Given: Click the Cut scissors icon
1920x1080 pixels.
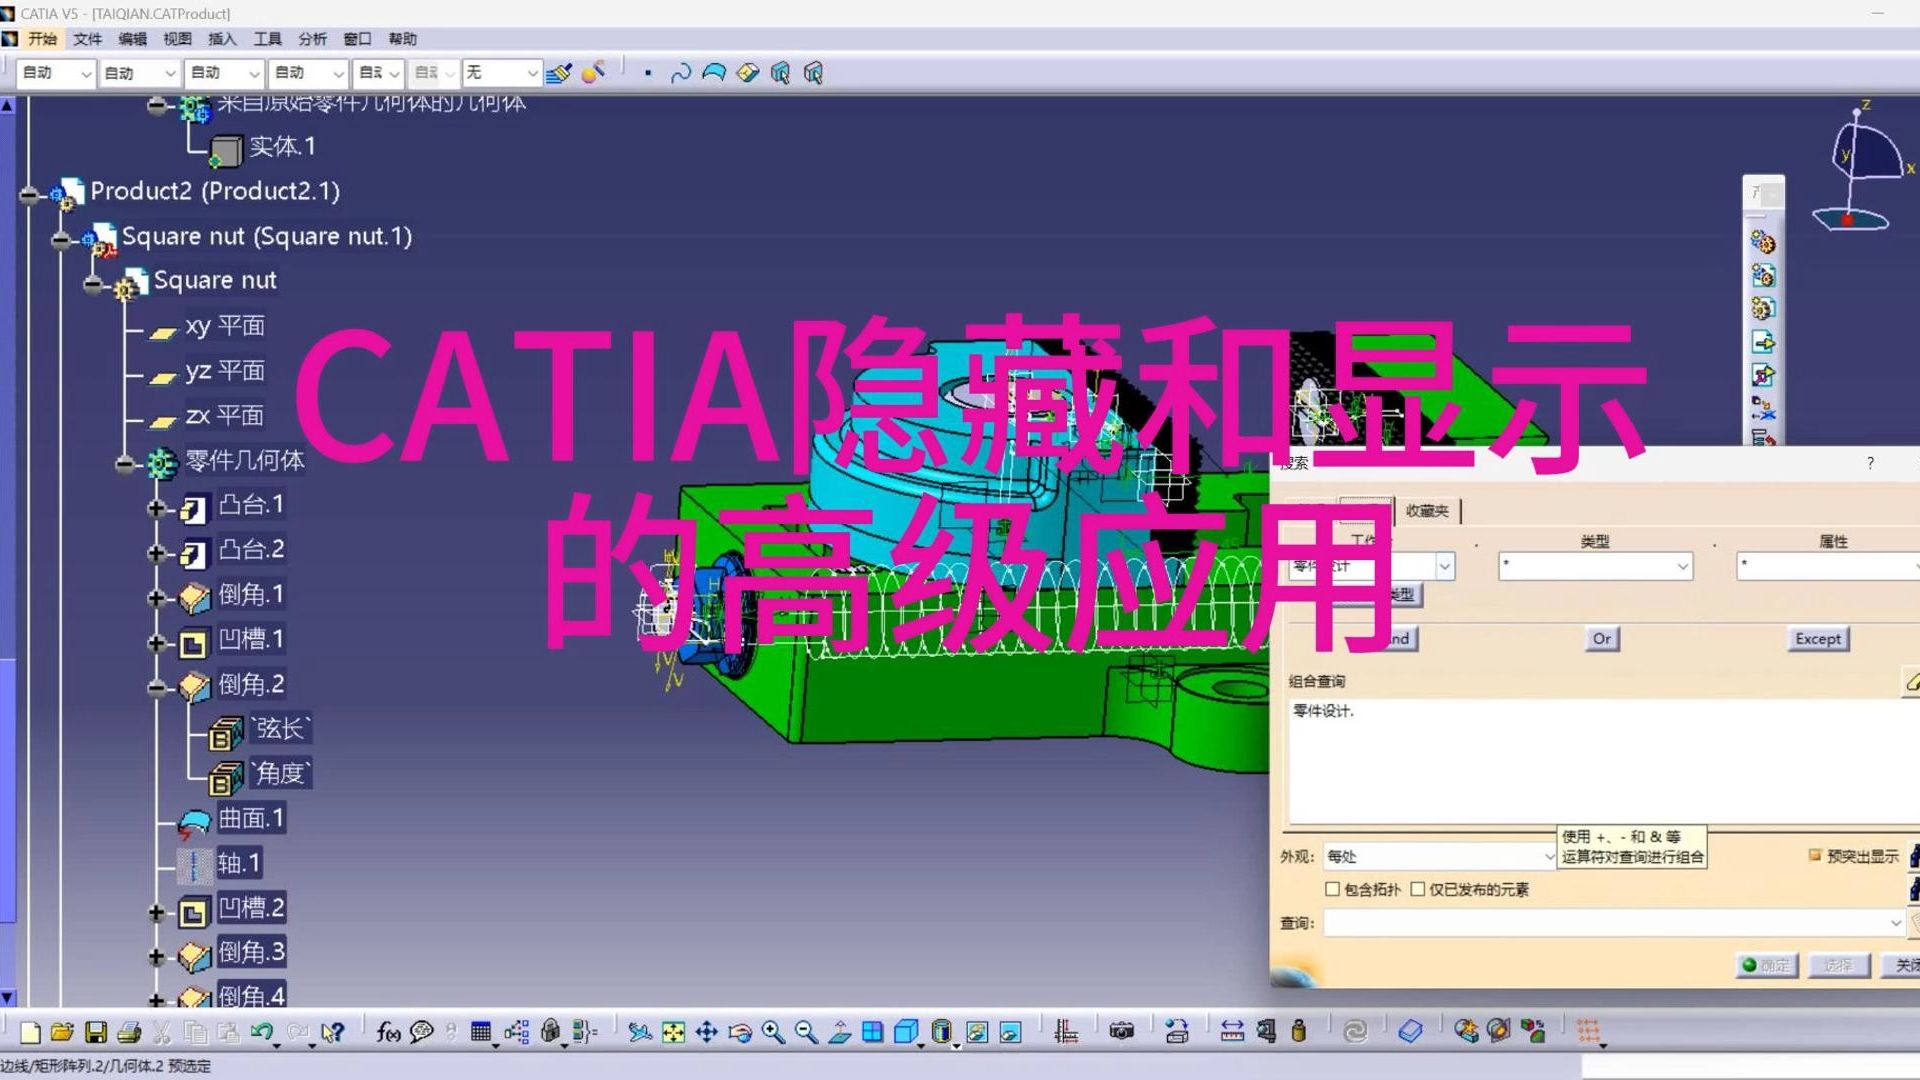Looking at the screenshot, I should [x=162, y=1032].
